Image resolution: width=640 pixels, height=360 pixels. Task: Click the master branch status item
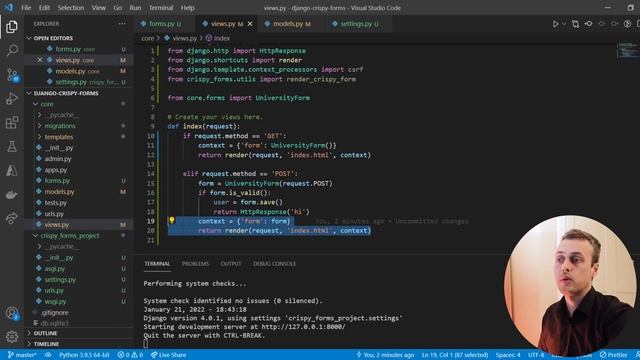(x=22, y=355)
